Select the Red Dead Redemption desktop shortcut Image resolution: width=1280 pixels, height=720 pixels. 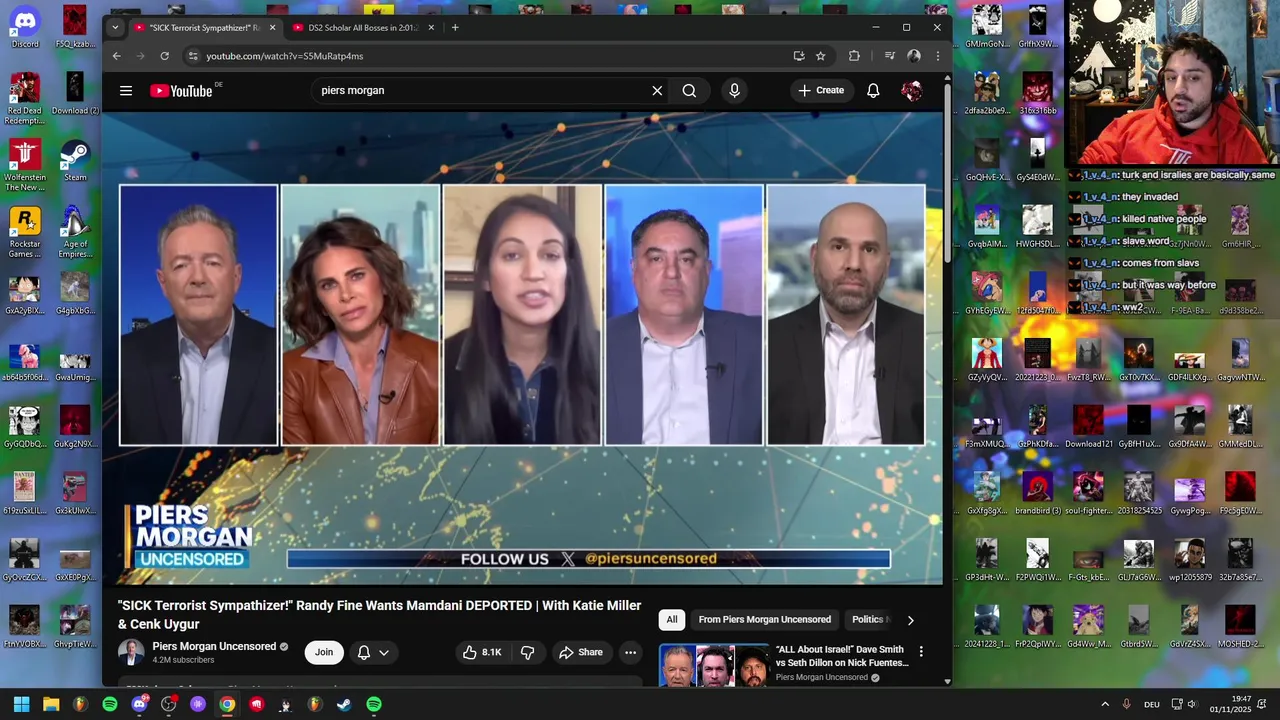(x=25, y=99)
